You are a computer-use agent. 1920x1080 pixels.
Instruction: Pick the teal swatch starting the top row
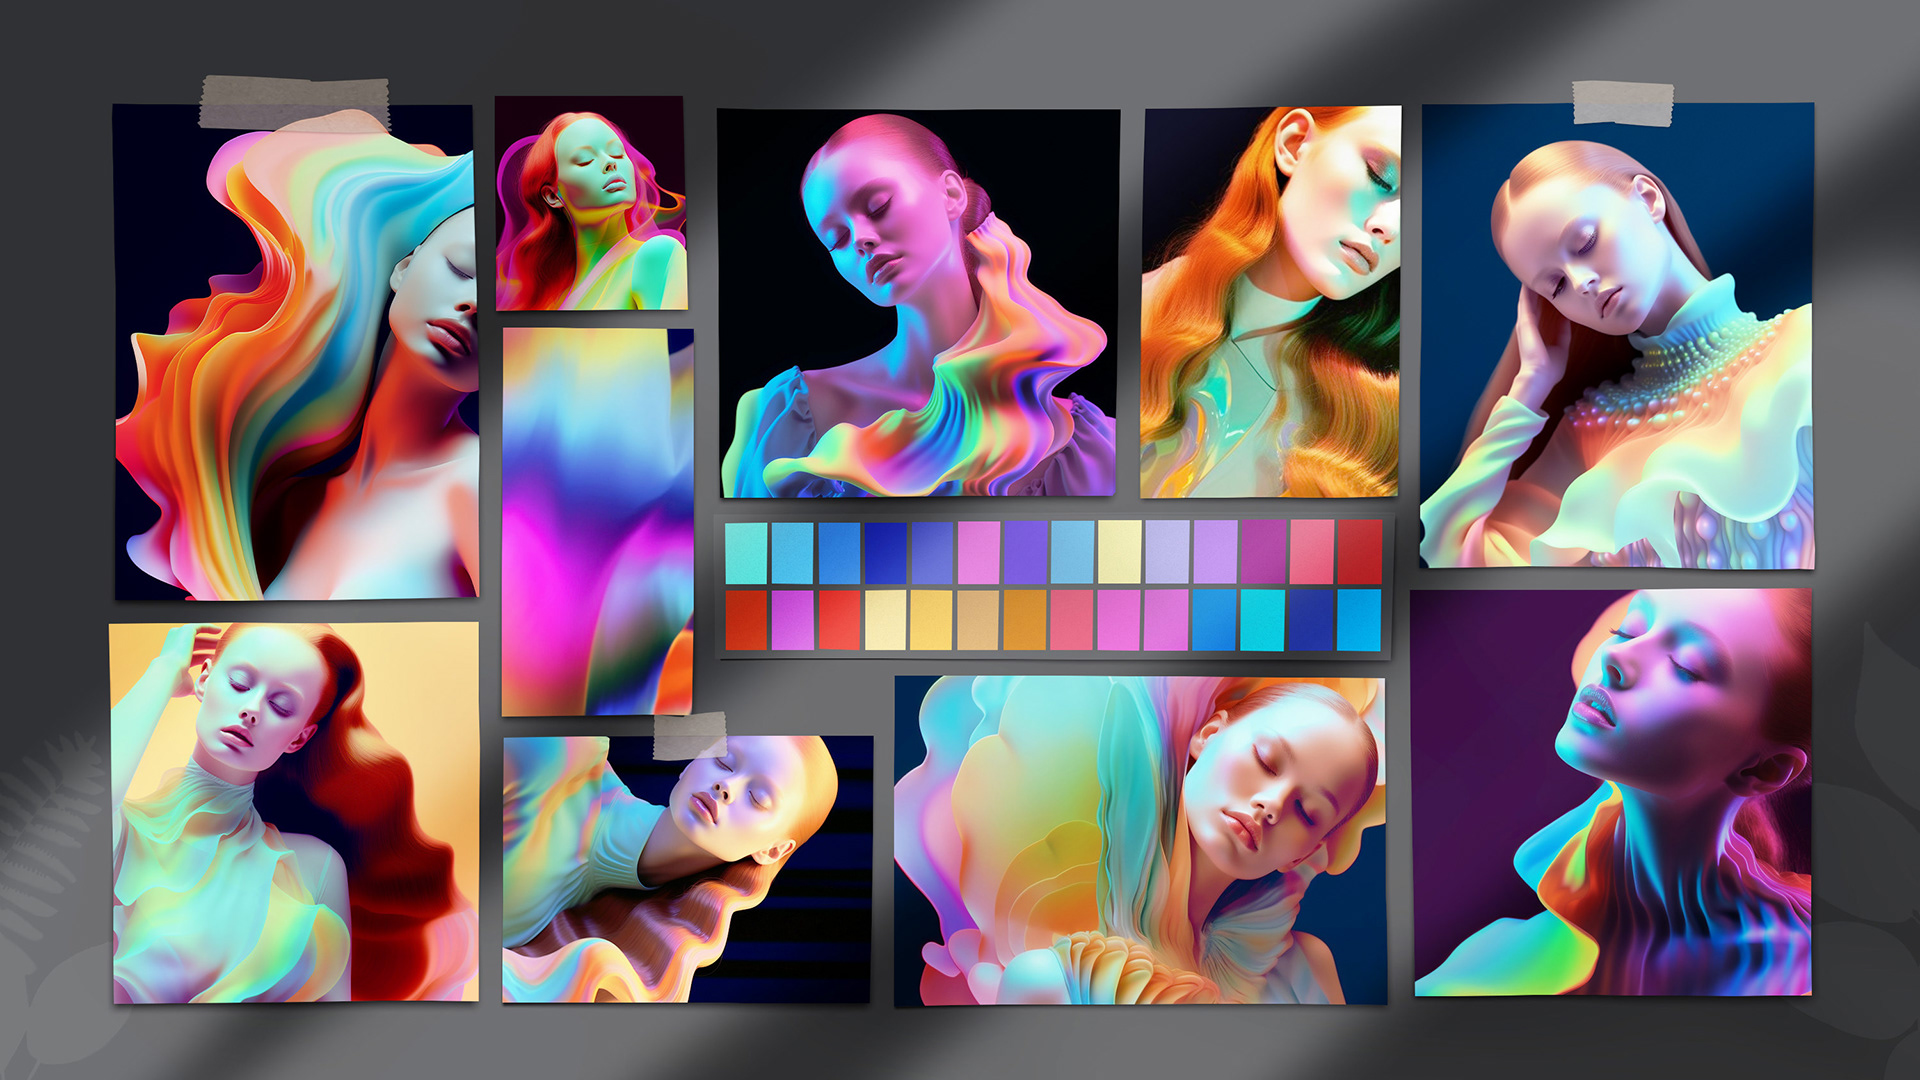pos(746,552)
